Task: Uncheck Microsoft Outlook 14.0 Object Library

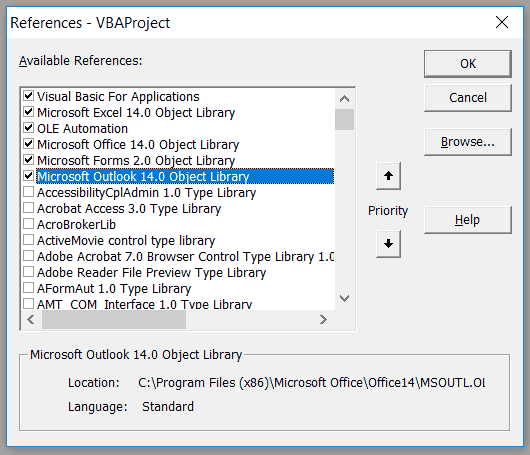Action: pyautogui.click(x=28, y=176)
